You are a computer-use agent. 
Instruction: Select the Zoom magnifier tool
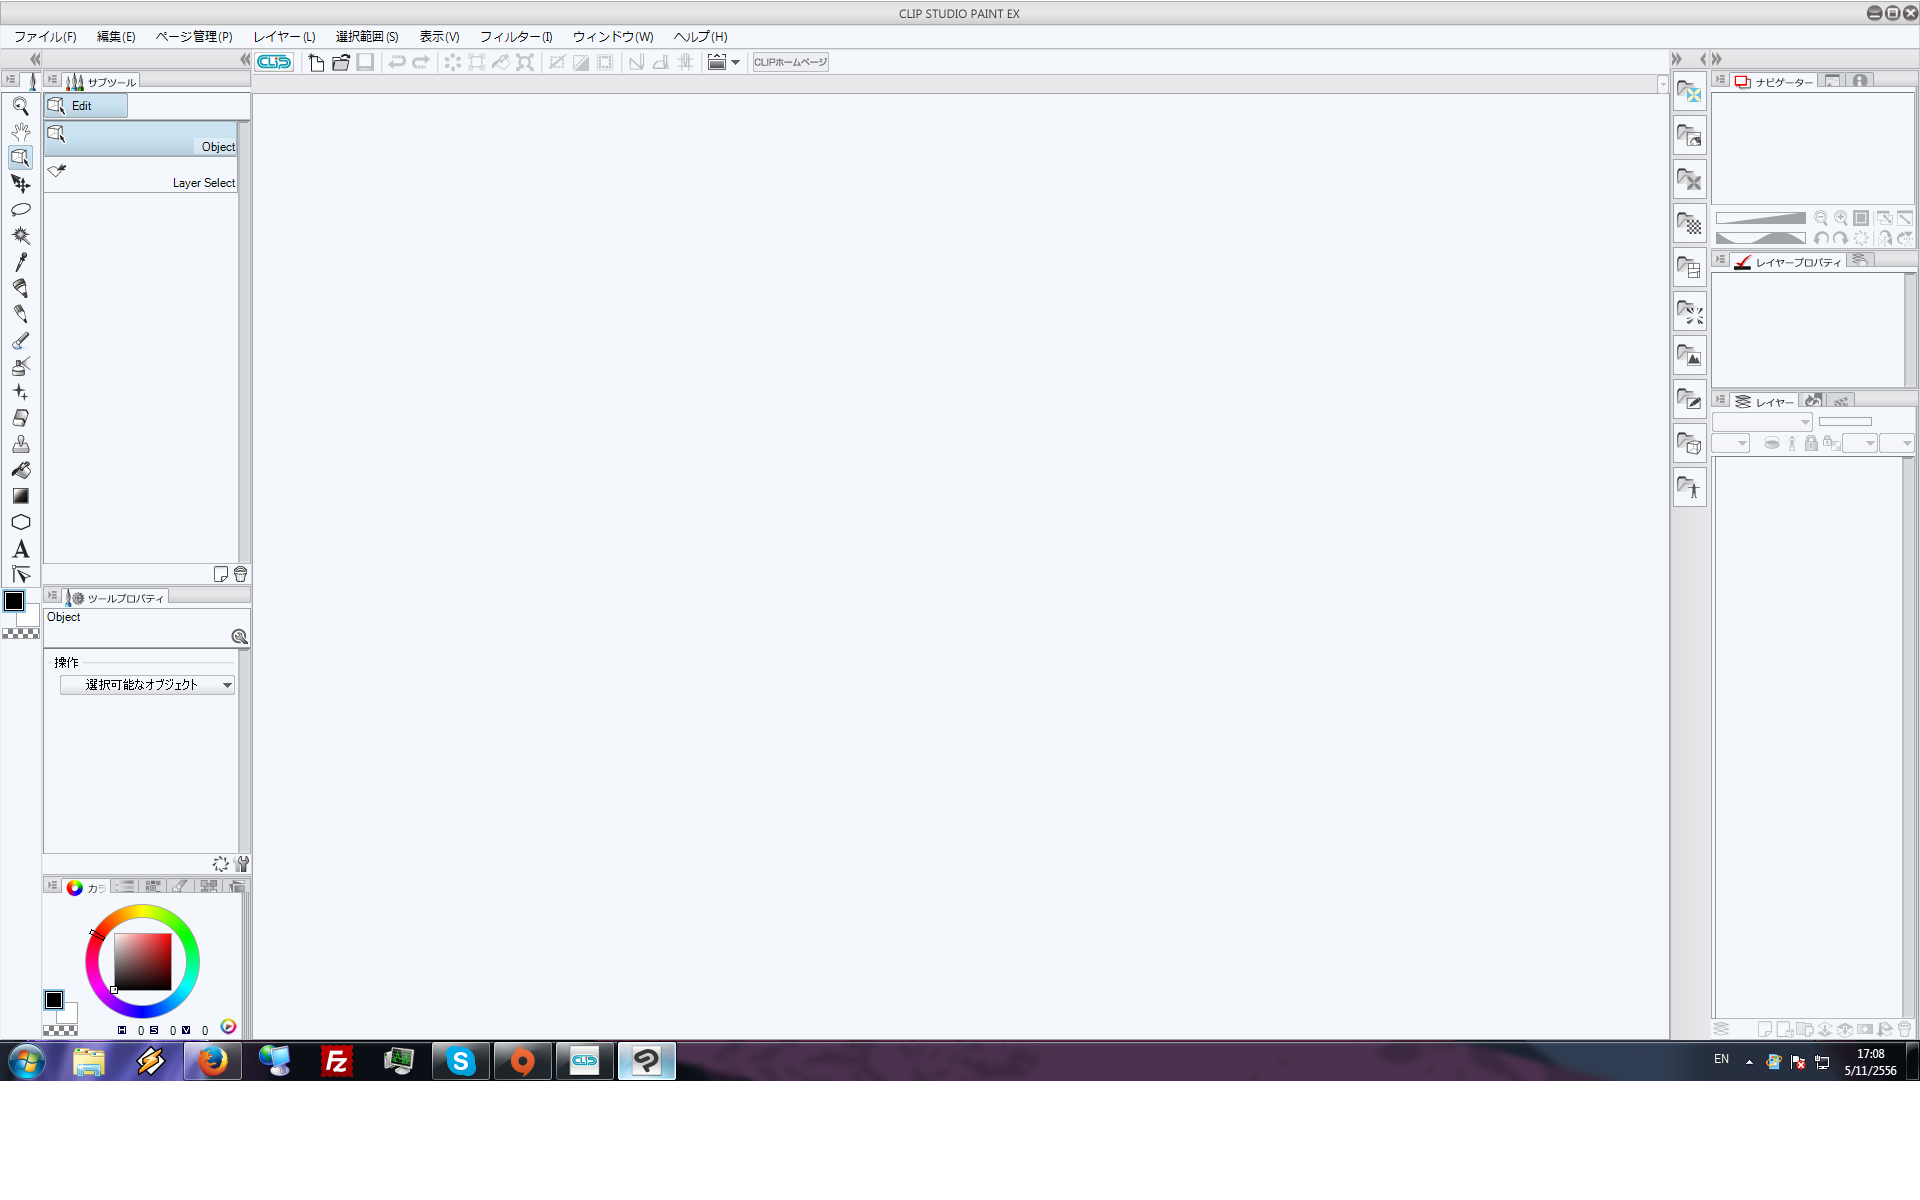pos(20,106)
